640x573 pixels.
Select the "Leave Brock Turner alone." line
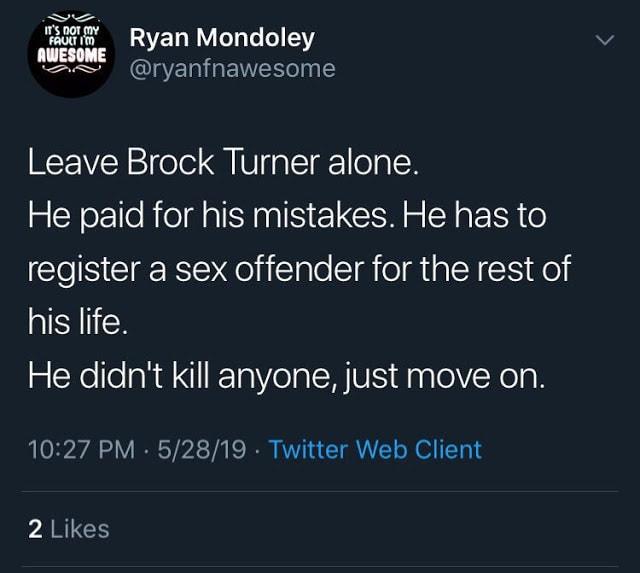click(x=223, y=162)
